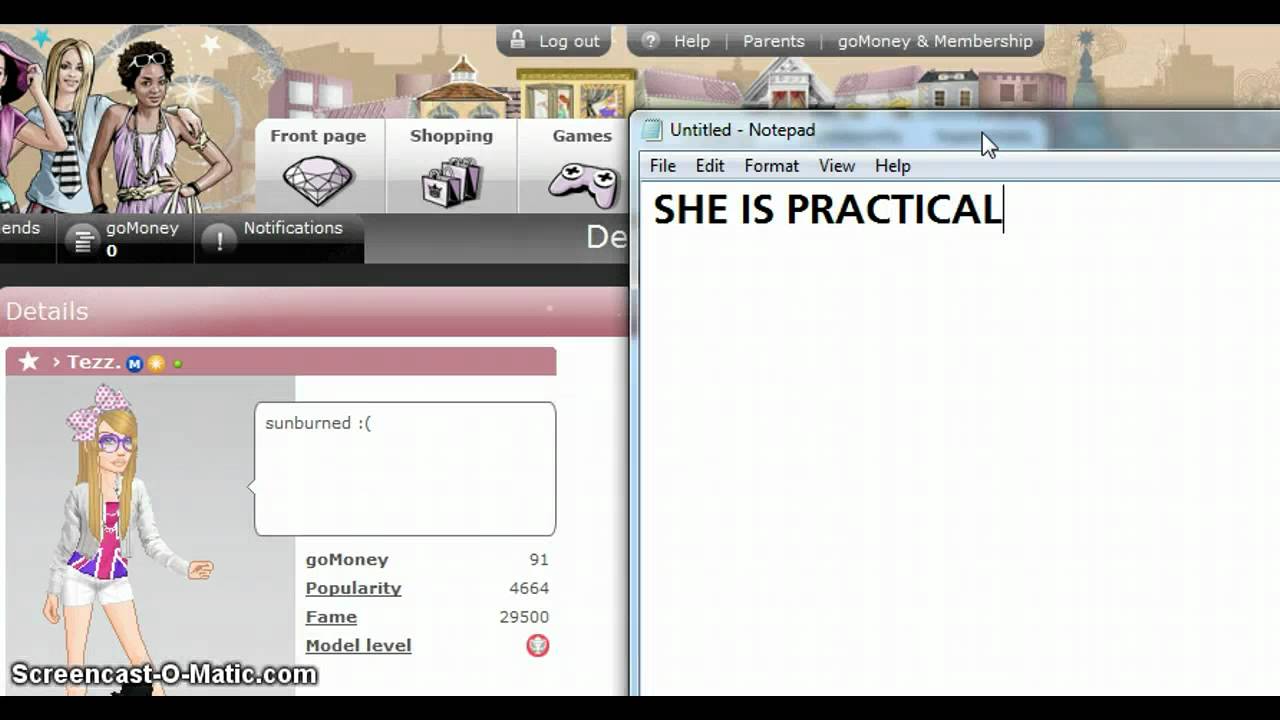Click the green online status dot
The image size is (1280, 720).
[x=178, y=364]
